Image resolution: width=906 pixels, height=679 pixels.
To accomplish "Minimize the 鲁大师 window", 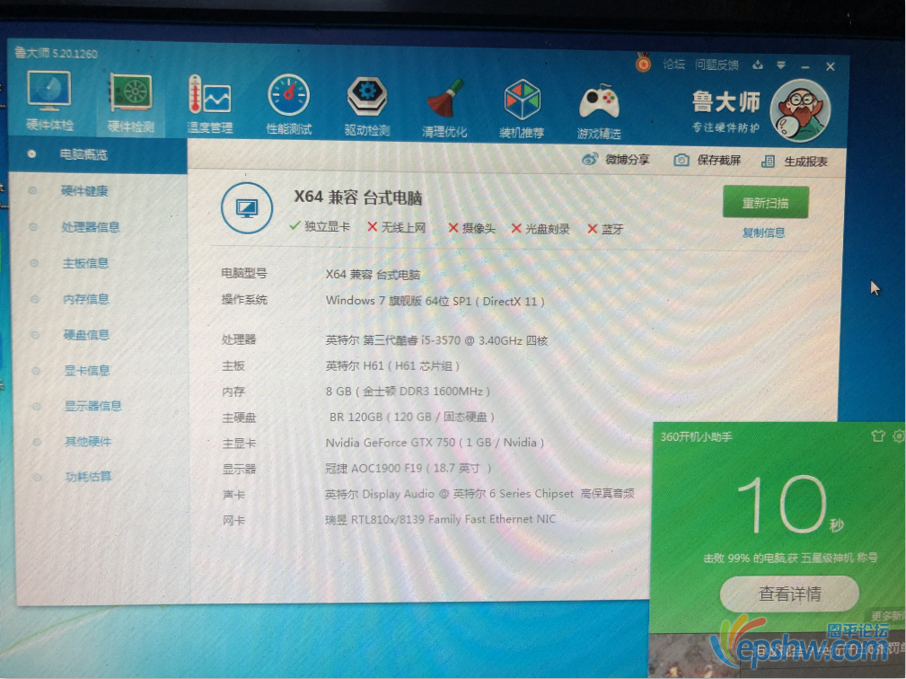I will [805, 67].
